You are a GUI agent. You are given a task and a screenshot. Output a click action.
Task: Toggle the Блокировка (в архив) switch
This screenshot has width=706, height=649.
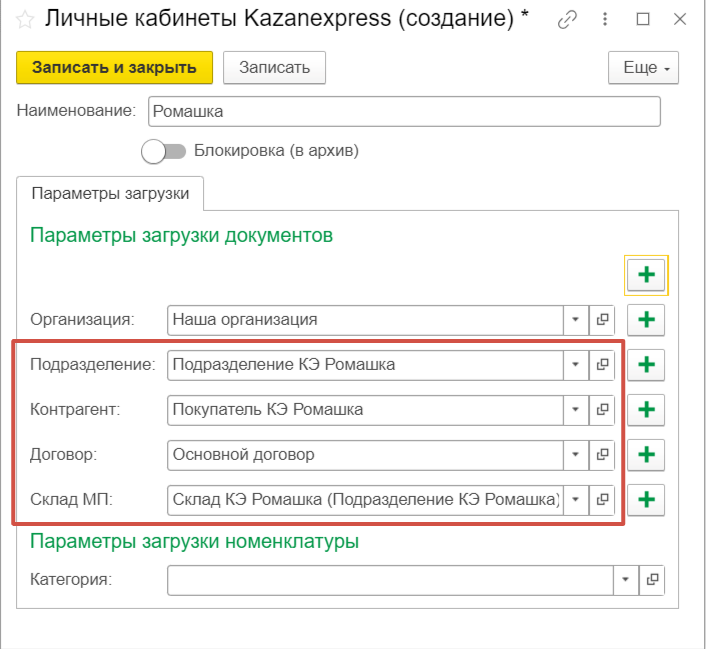pyautogui.click(x=164, y=151)
